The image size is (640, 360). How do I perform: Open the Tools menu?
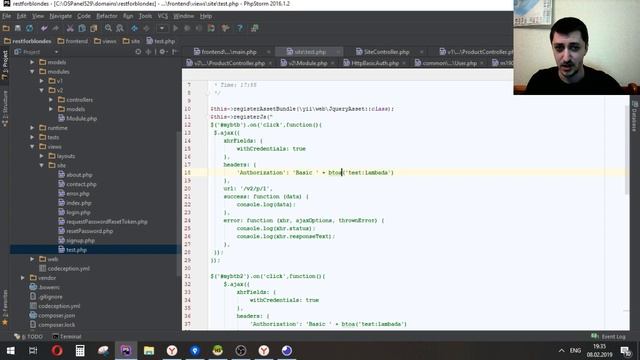coord(145,16)
